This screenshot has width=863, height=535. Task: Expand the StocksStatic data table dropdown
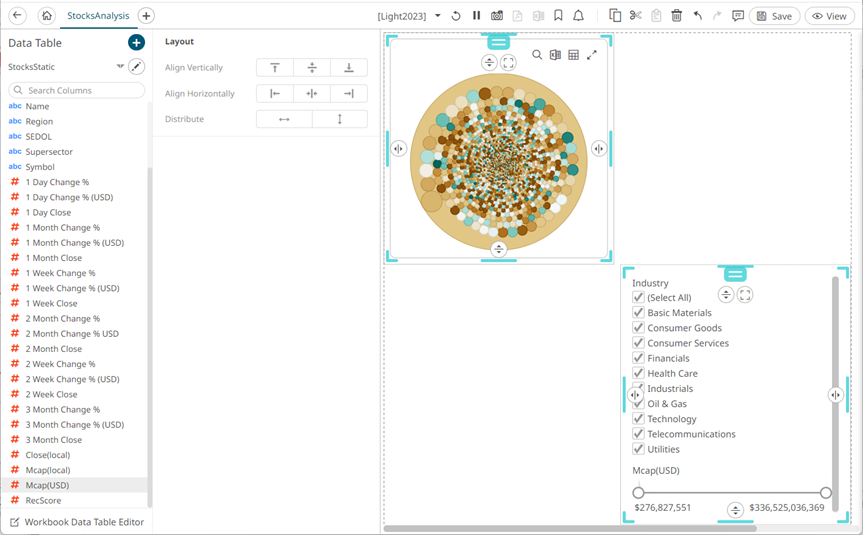tap(120, 67)
